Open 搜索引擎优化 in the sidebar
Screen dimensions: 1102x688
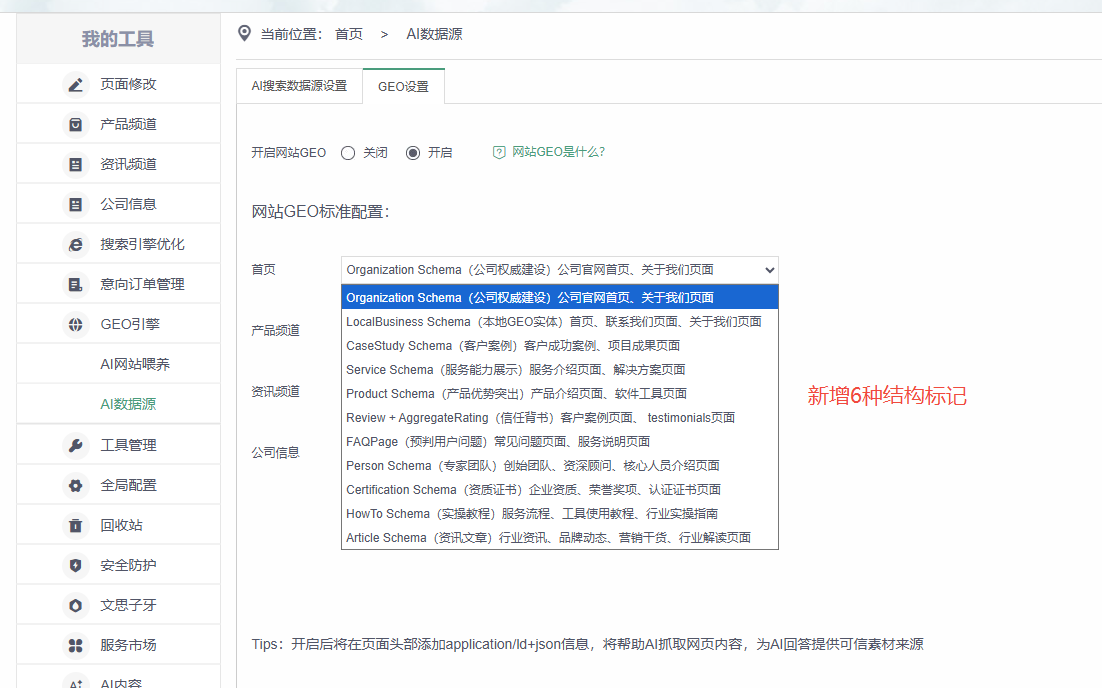[143, 245]
